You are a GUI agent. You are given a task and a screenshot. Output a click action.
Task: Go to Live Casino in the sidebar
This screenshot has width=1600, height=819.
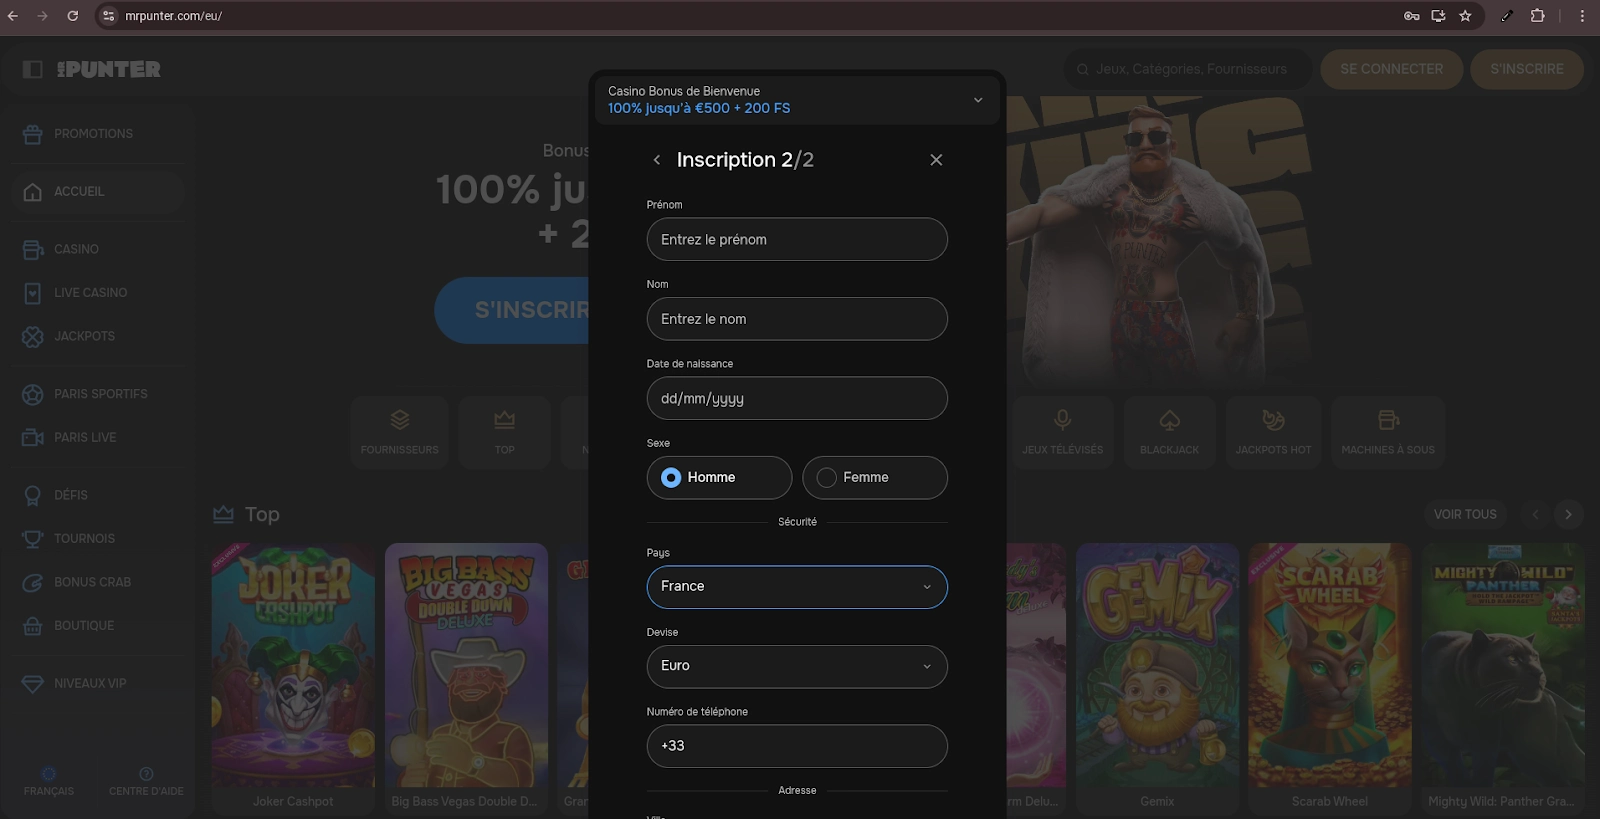[90, 293]
